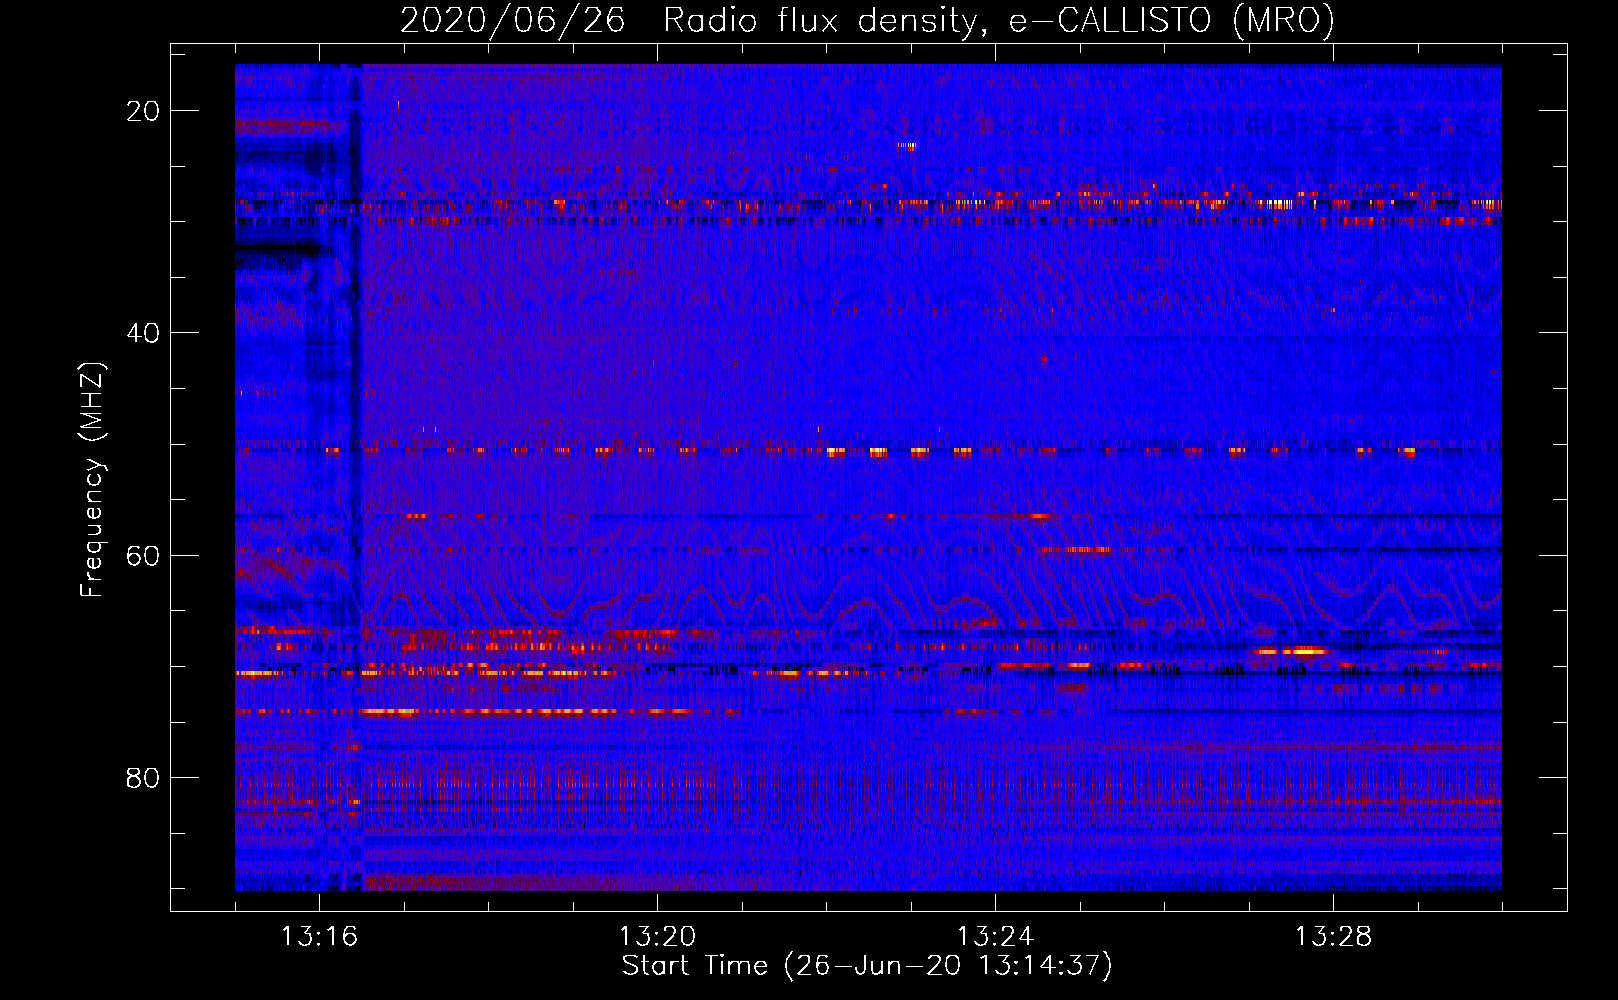Click the 13:28 time tick label
This screenshot has height=1000, width=1618.
[1333, 936]
